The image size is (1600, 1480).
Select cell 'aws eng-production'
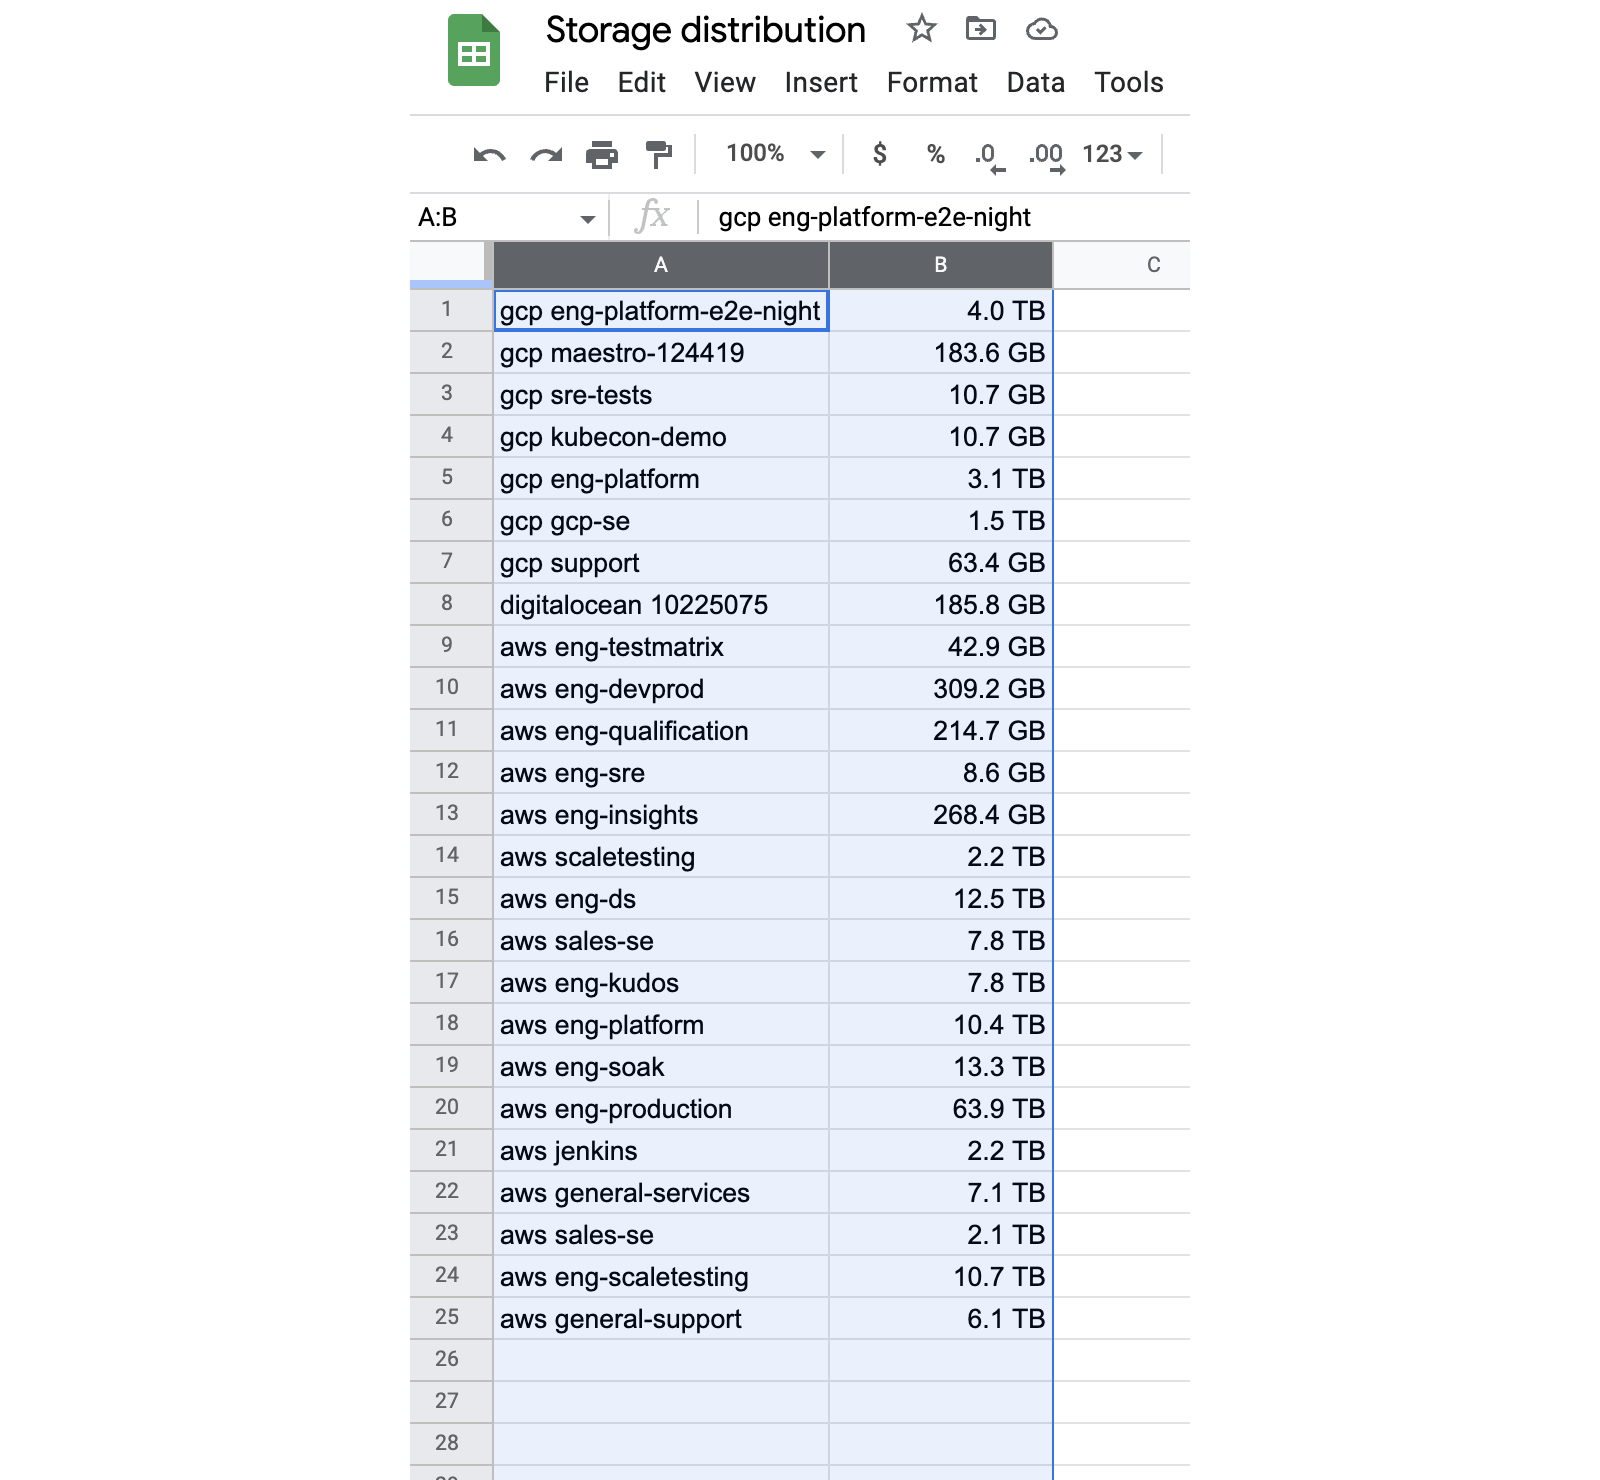pos(661,1108)
